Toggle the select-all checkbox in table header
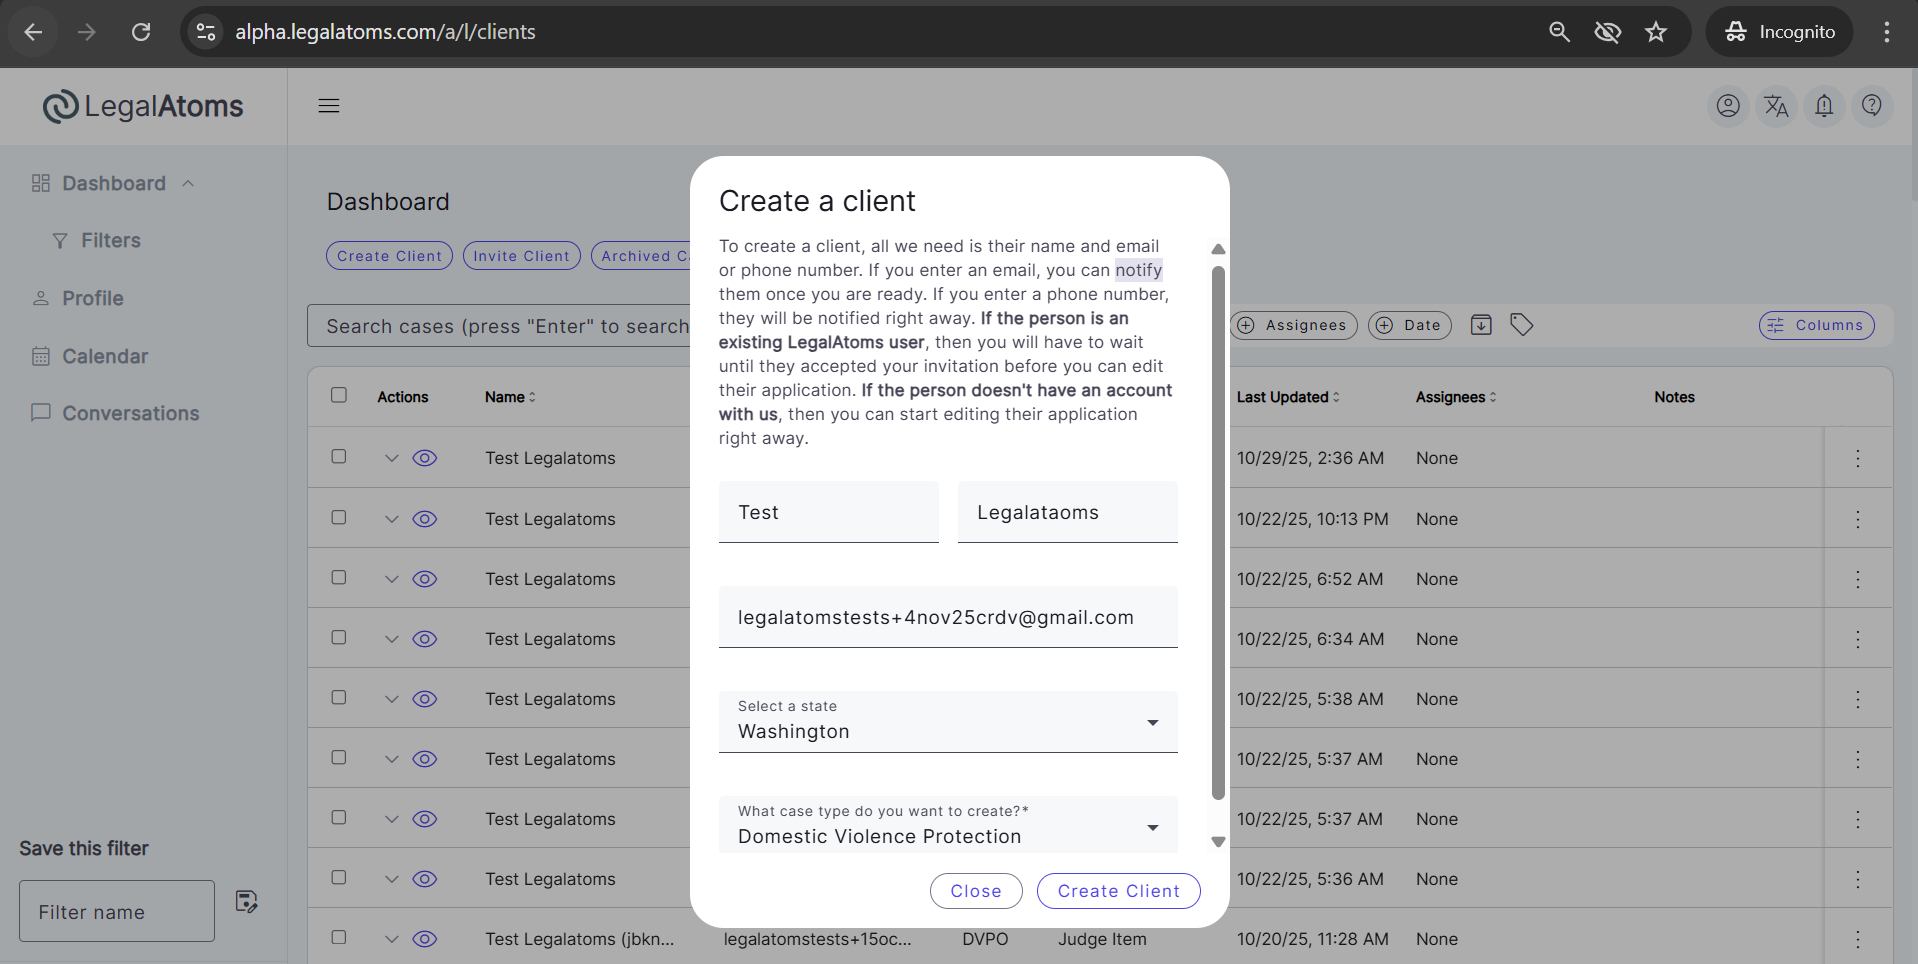1918x964 pixels. tap(339, 396)
